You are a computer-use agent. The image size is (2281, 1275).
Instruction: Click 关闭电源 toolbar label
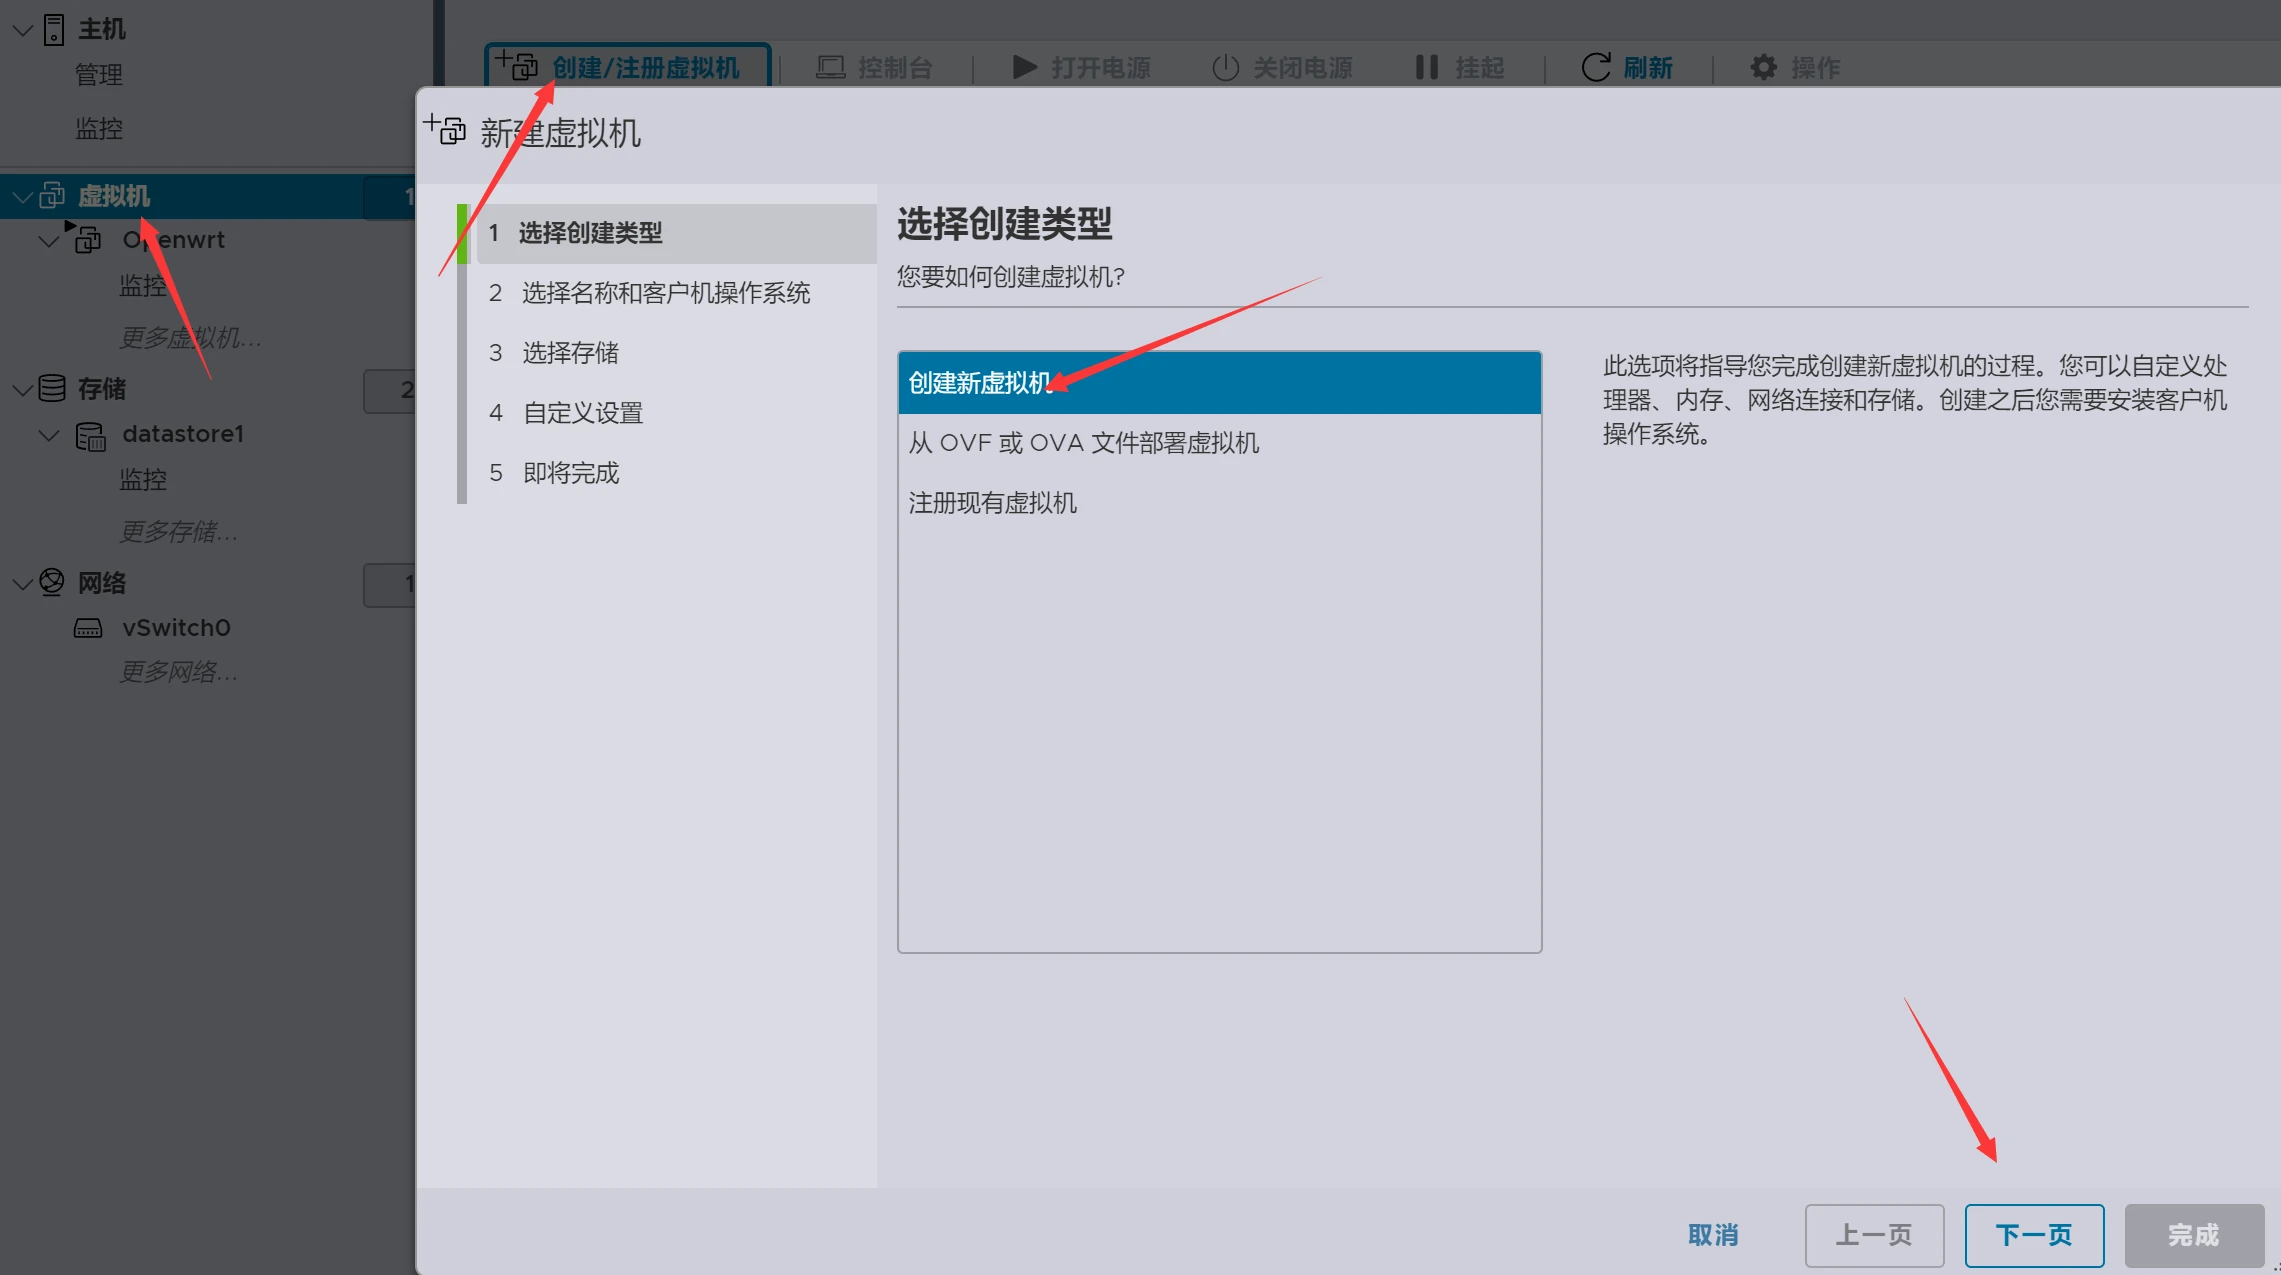tap(1303, 68)
